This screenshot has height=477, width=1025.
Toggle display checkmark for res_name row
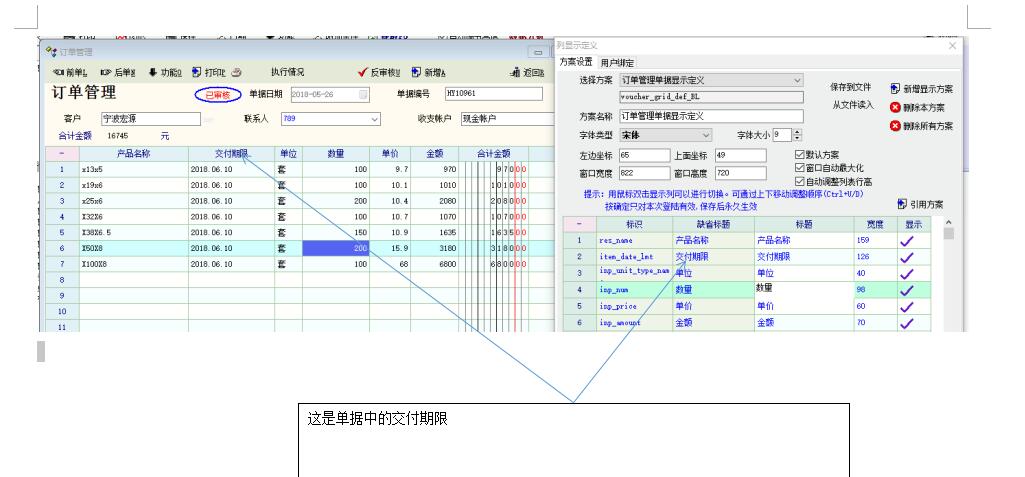(x=907, y=241)
